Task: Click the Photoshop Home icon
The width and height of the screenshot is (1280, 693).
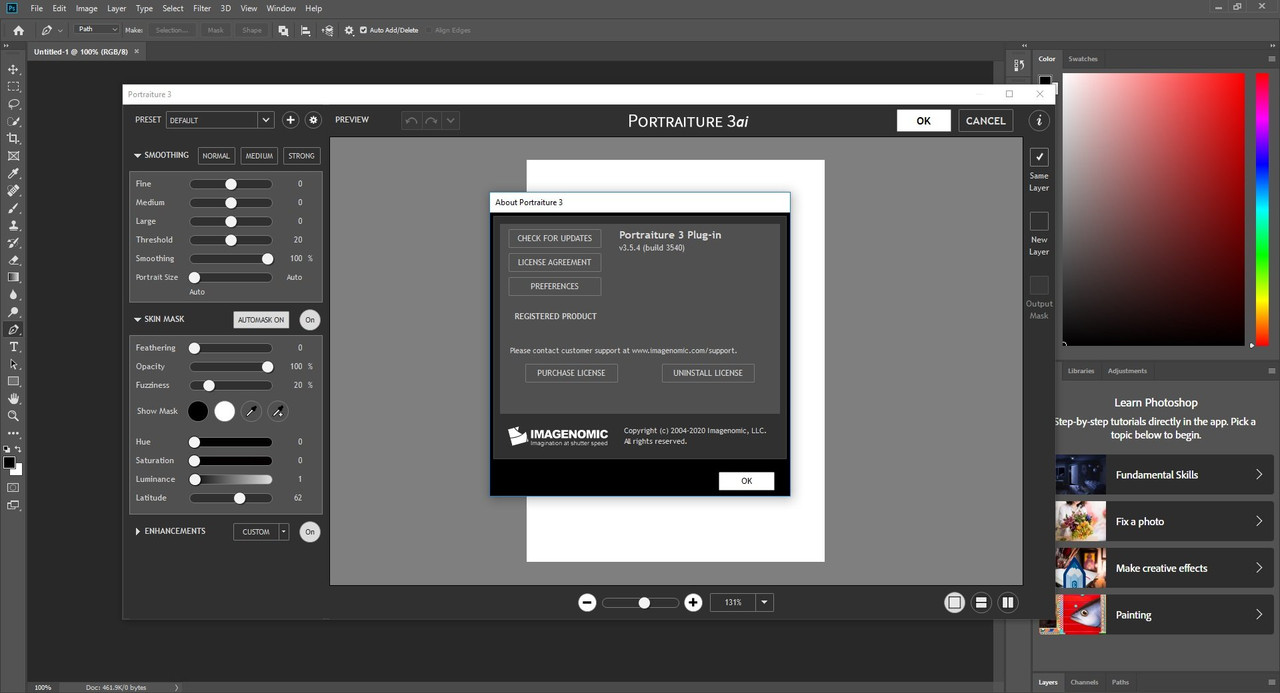Action: coord(18,30)
